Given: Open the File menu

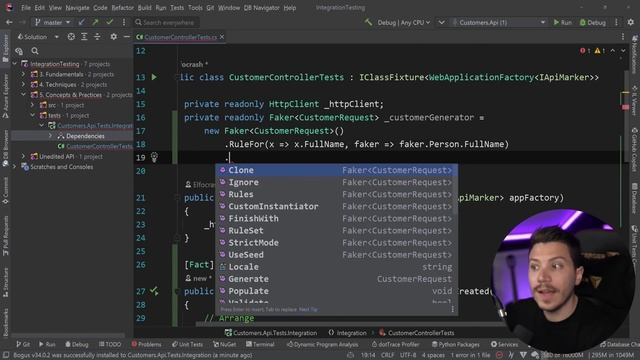Looking at the screenshot, I should (26, 8).
